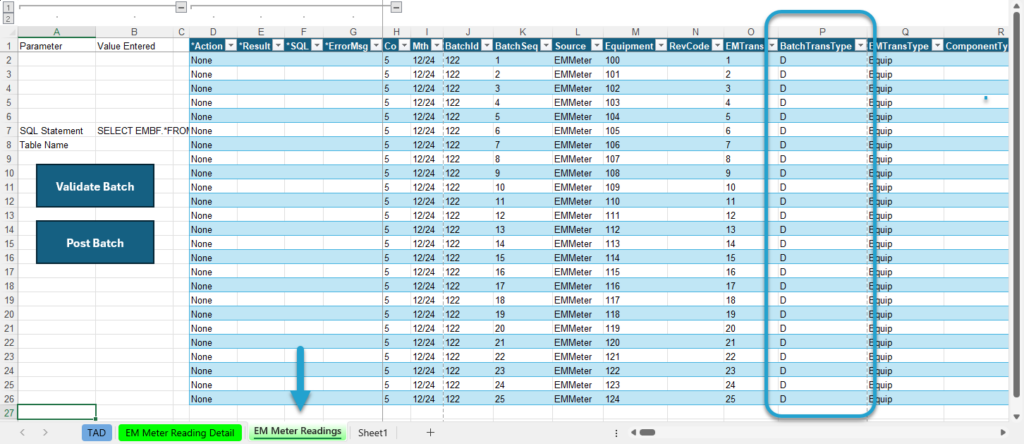Click the tab bar options dots icon
Viewport: 1024px width, 444px height.
[x=616, y=432]
